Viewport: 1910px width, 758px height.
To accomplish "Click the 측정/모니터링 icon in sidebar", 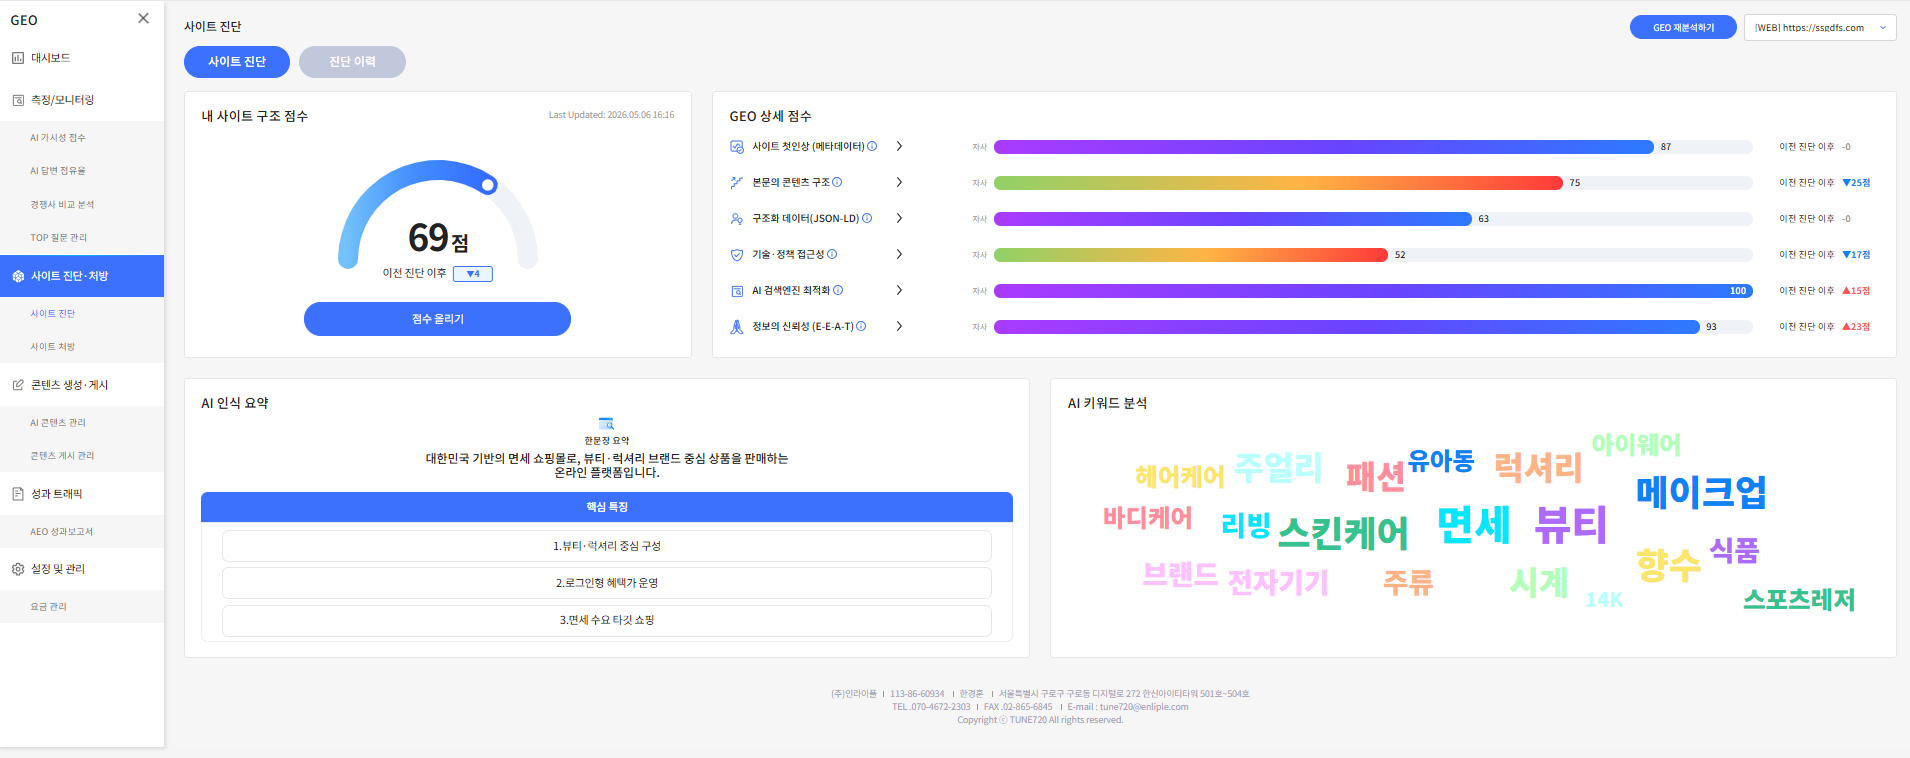I will 18,100.
